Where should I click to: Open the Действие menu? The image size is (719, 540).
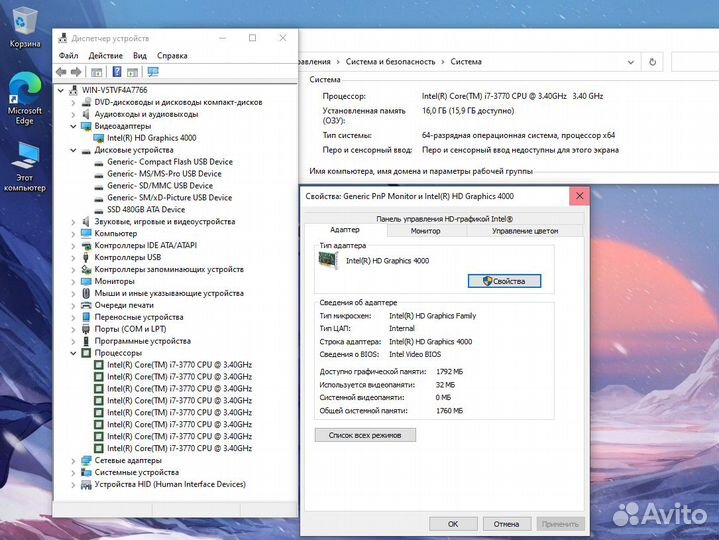pos(105,55)
